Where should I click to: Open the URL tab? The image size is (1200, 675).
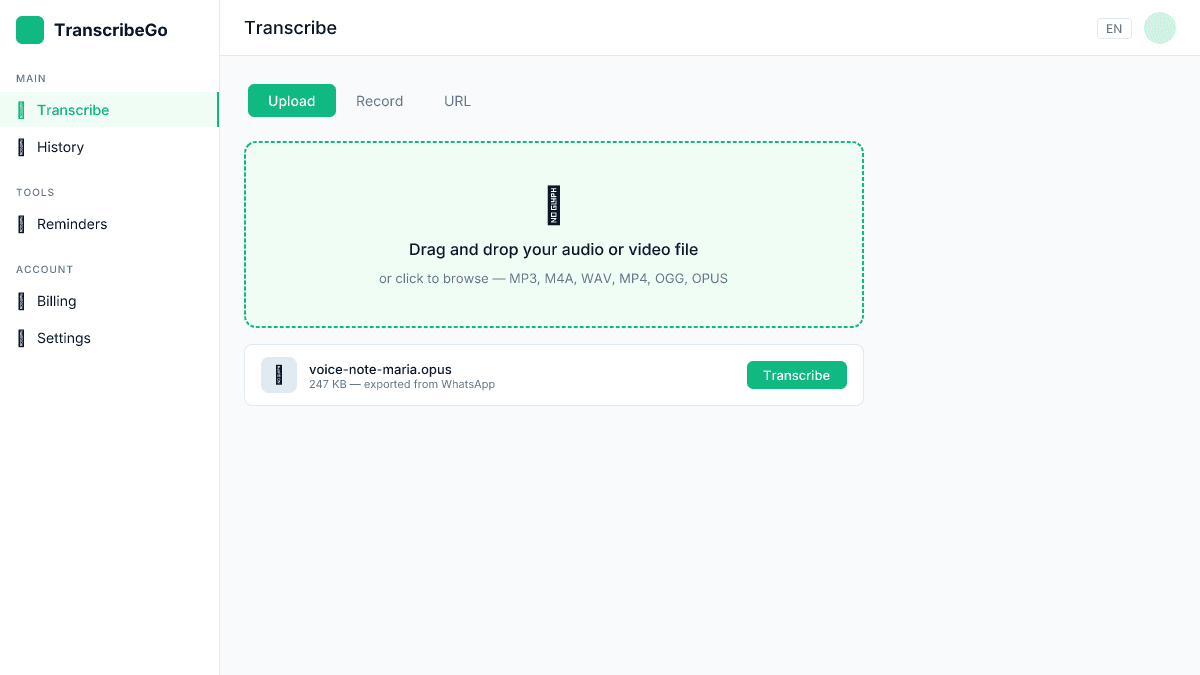pyautogui.click(x=457, y=101)
